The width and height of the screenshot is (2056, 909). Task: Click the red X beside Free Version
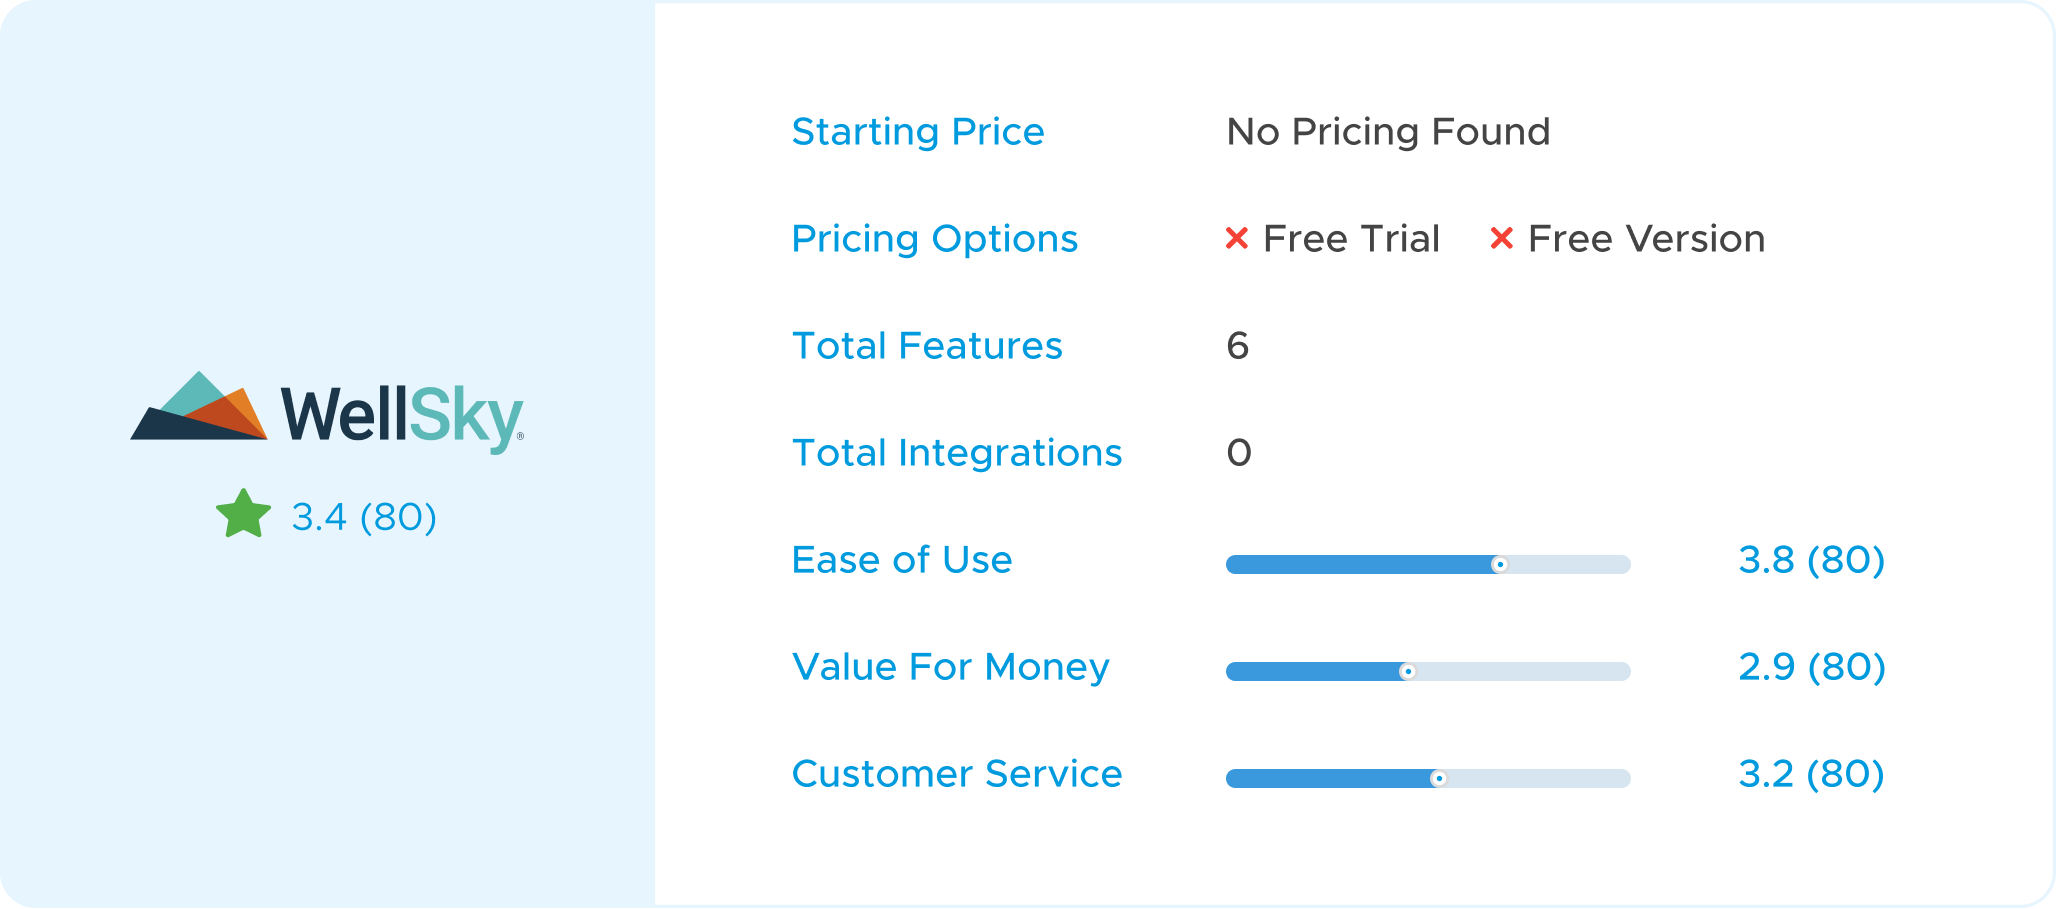tap(1501, 238)
